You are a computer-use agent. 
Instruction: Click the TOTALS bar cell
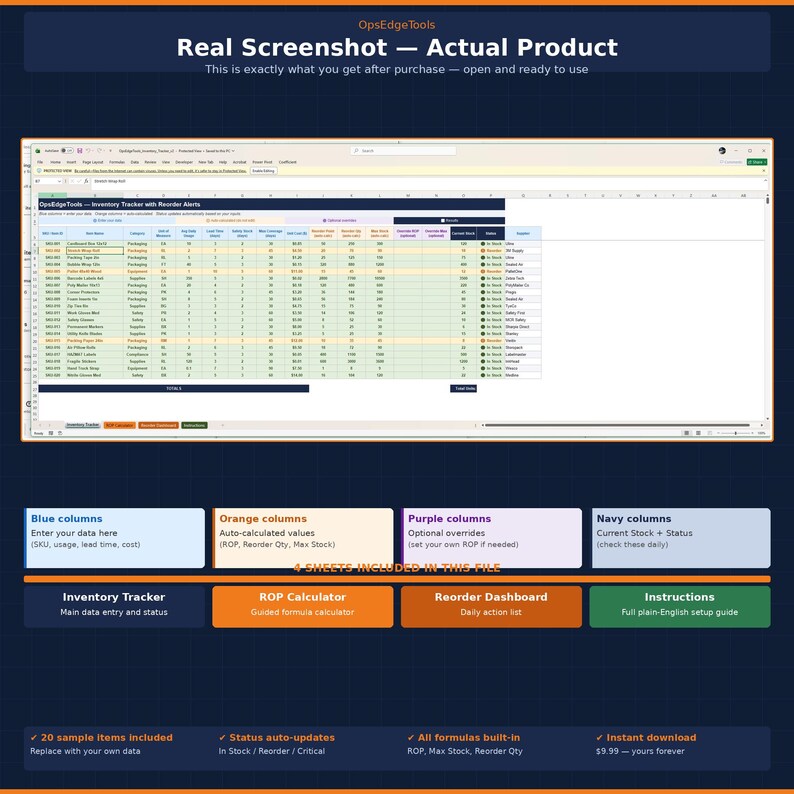(174, 388)
